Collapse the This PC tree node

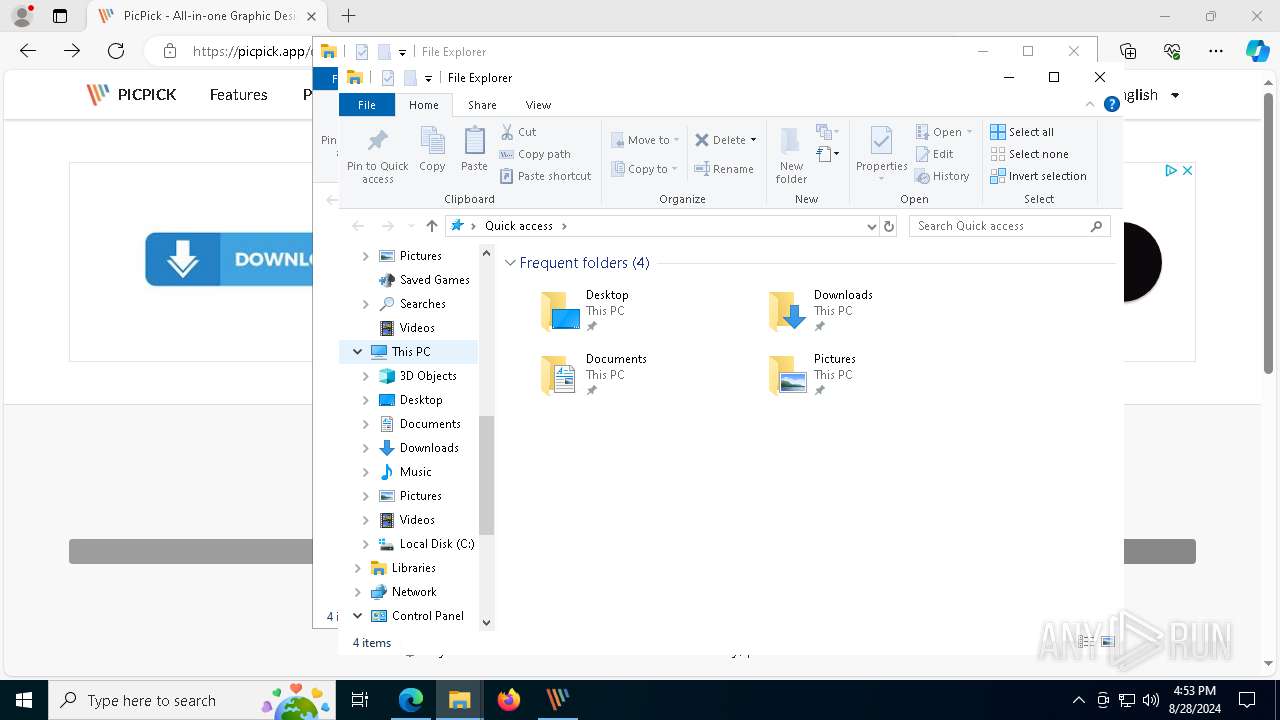[357, 352]
